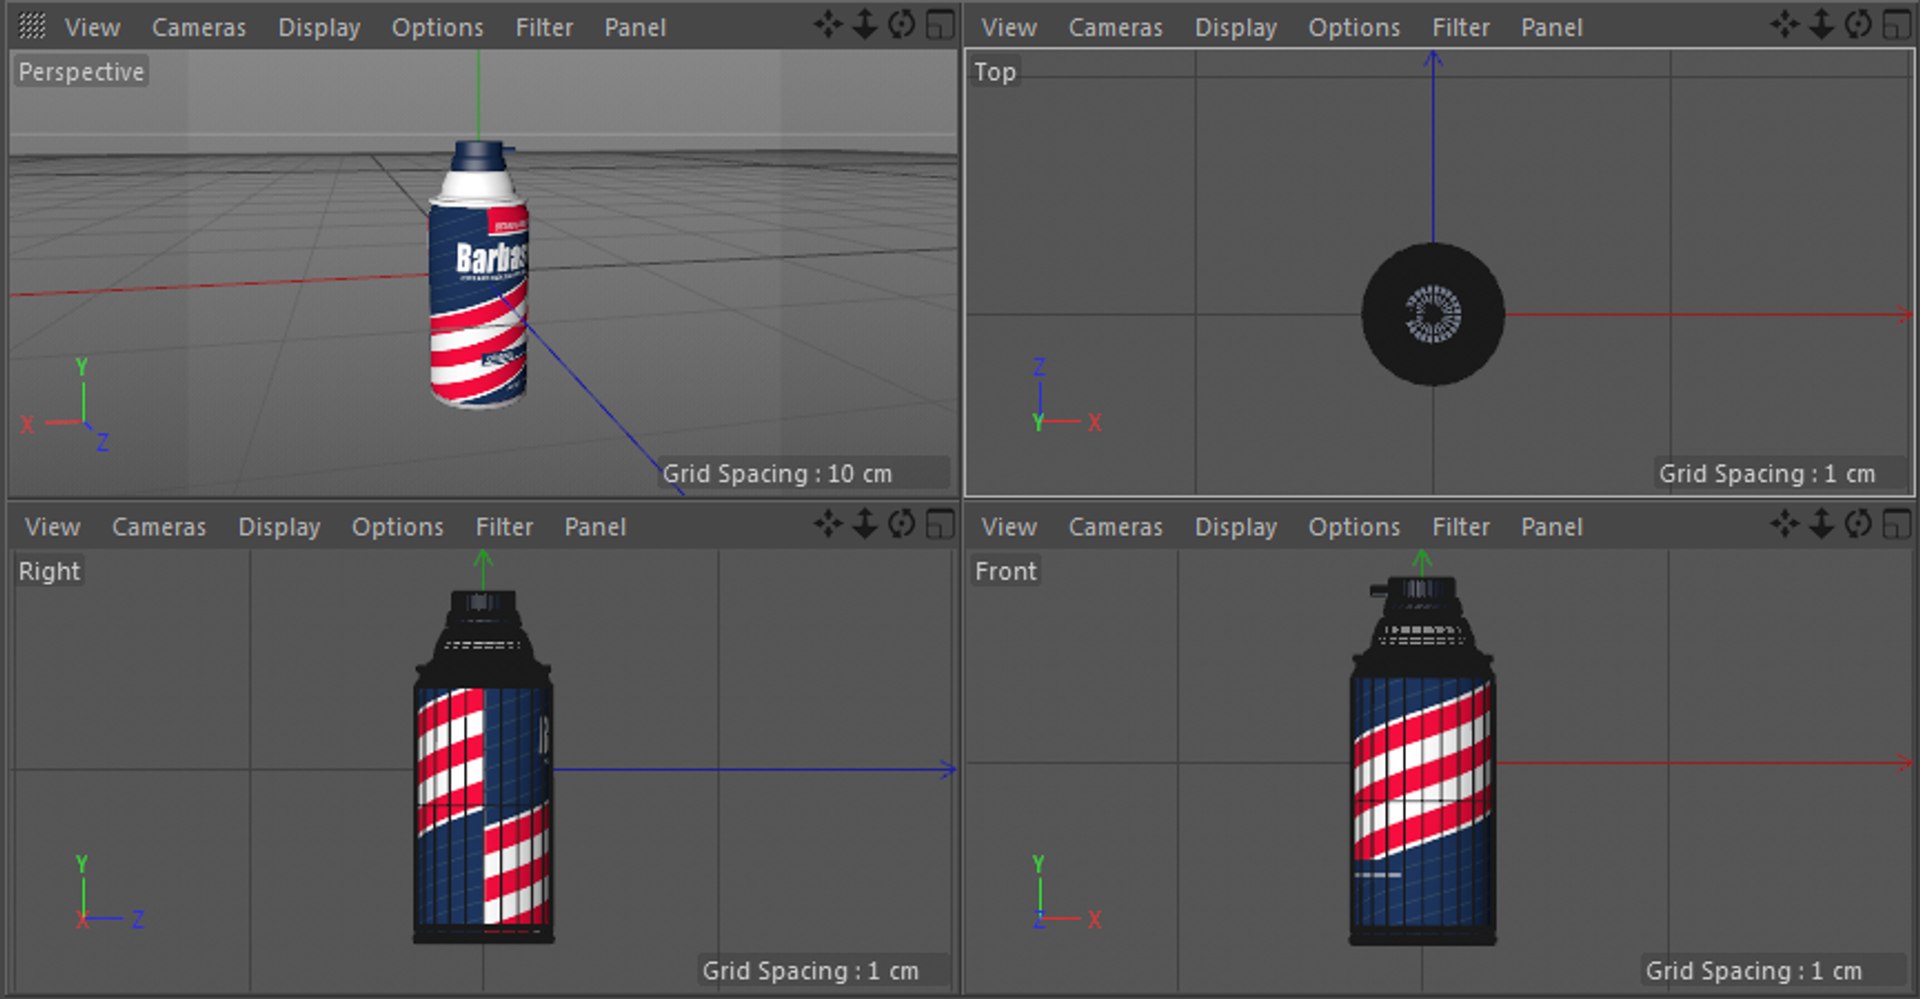
Task: Open Cameras menu in Top viewport
Action: [x=1115, y=28]
